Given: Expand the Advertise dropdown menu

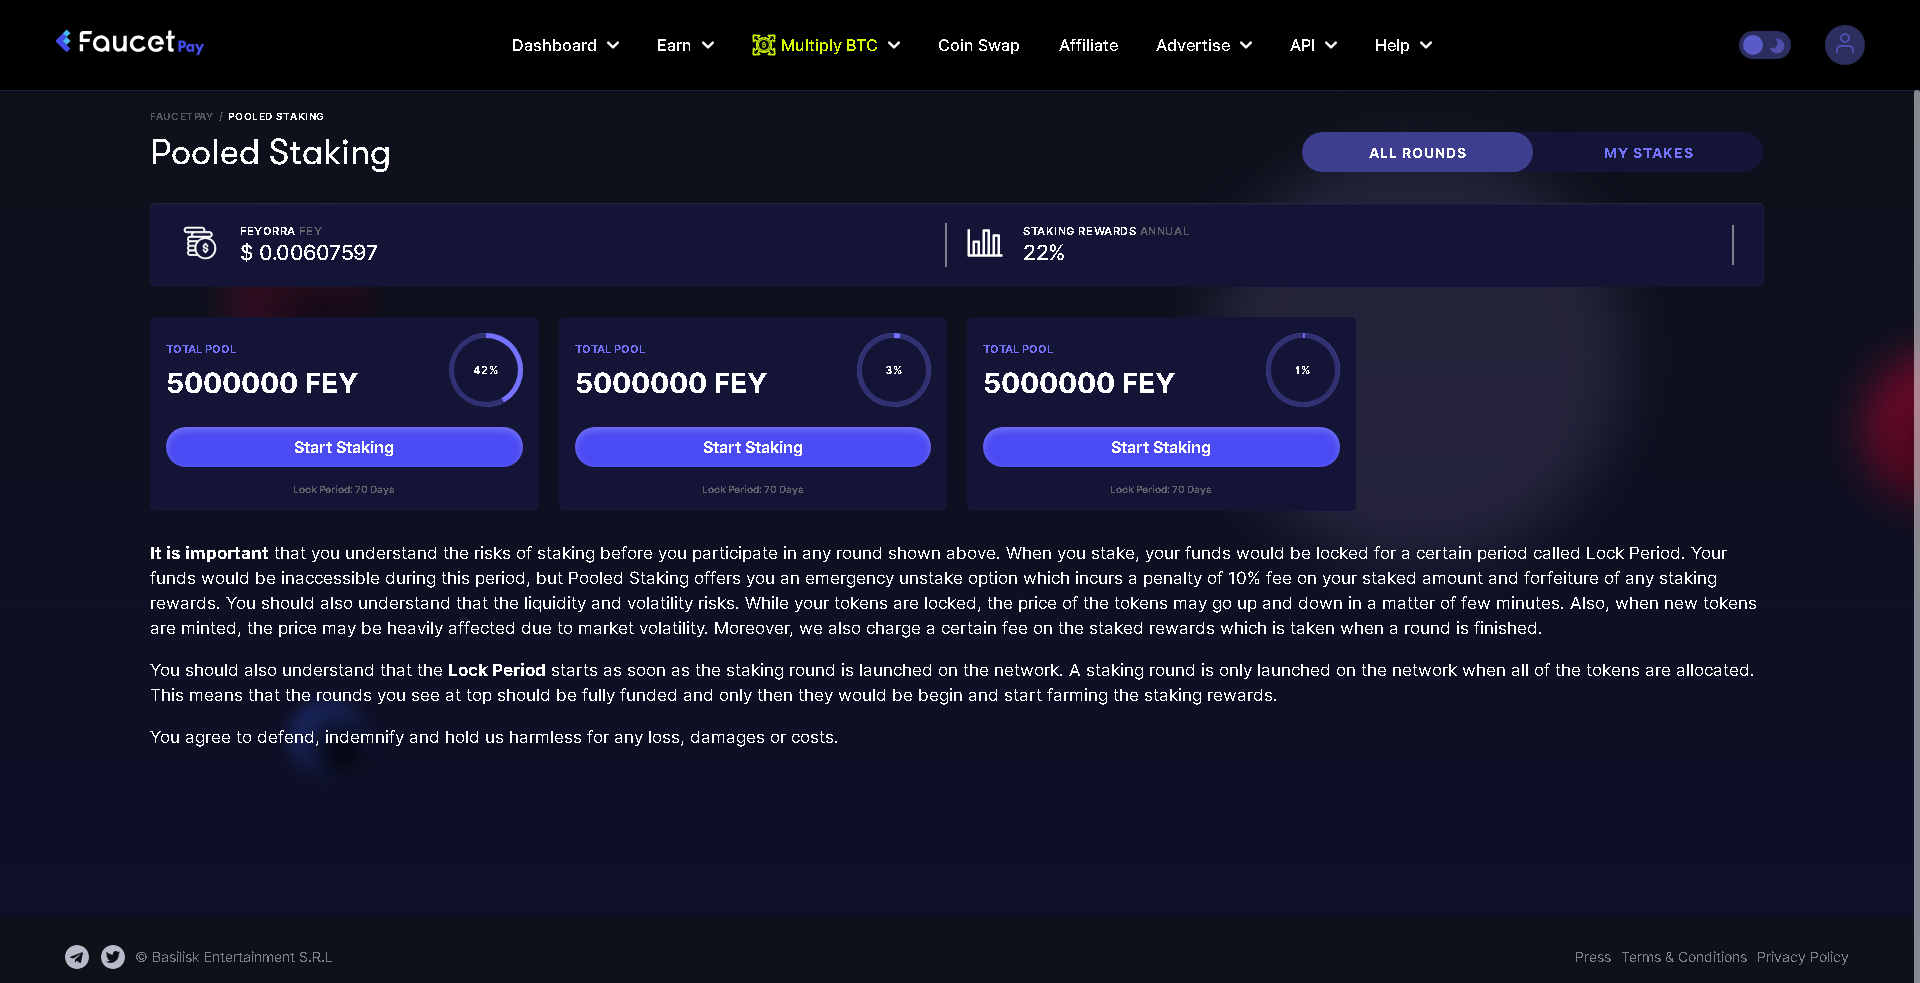Looking at the screenshot, I should (1203, 45).
